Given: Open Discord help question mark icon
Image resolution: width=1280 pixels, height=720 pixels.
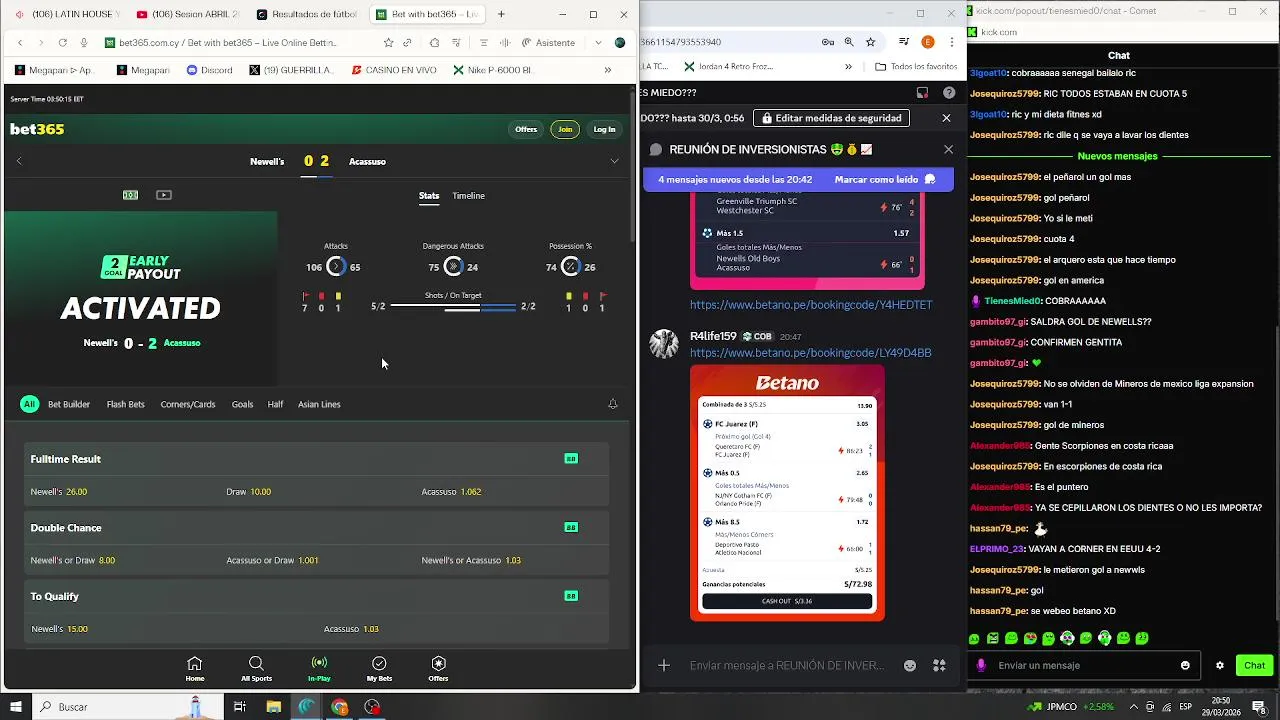Looking at the screenshot, I should (948, 93).
